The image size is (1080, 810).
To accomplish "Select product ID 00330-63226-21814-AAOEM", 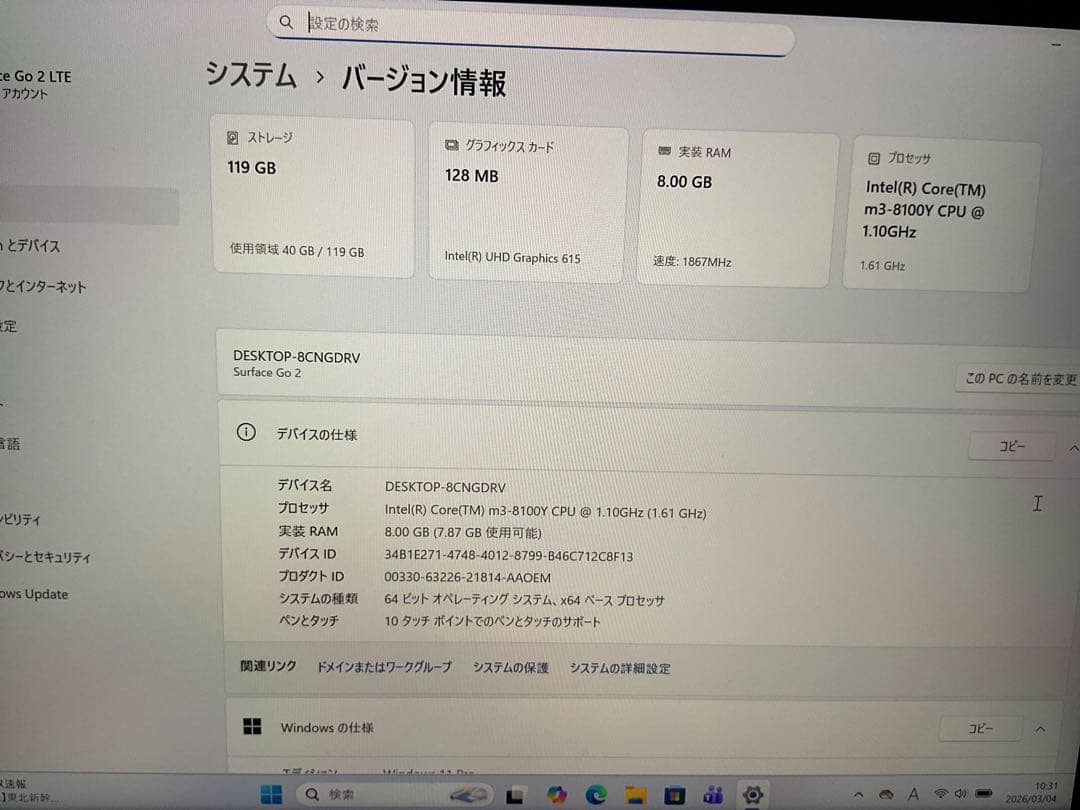I will click(467, 578).
